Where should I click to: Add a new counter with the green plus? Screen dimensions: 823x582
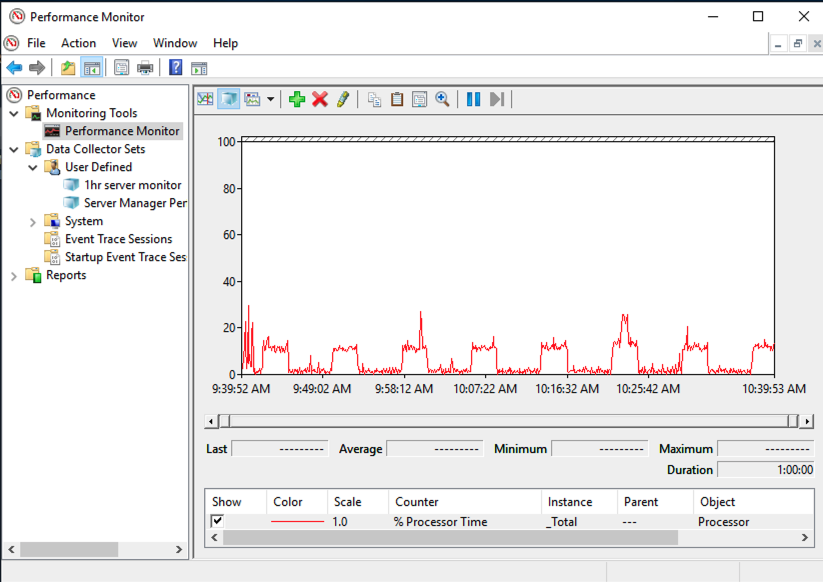(x=296, y=99)
